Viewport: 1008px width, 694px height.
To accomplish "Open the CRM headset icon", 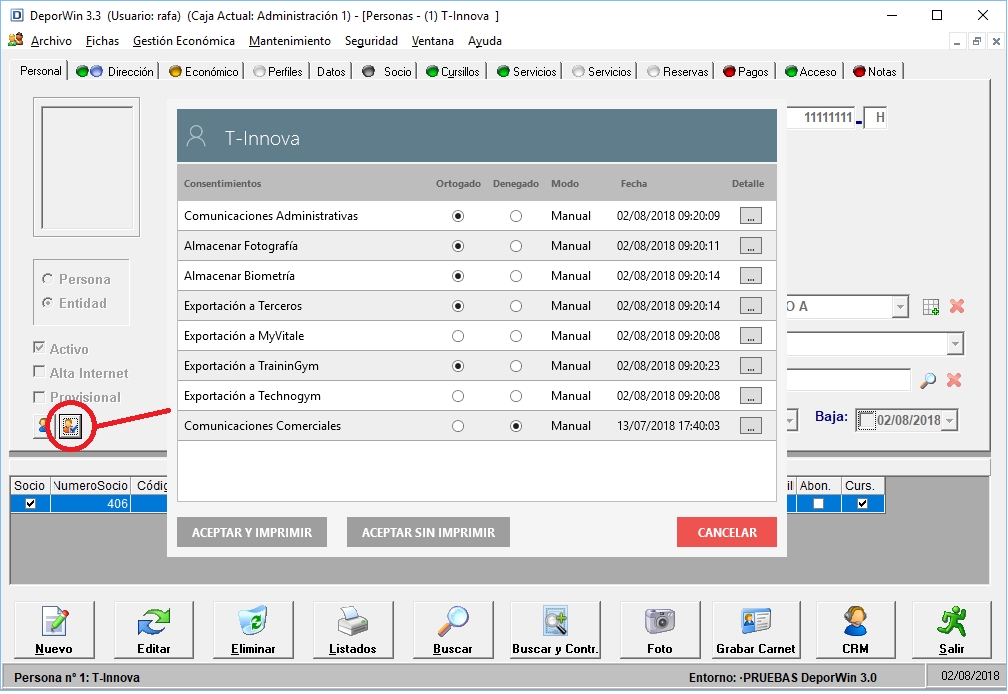I will 855,621.
